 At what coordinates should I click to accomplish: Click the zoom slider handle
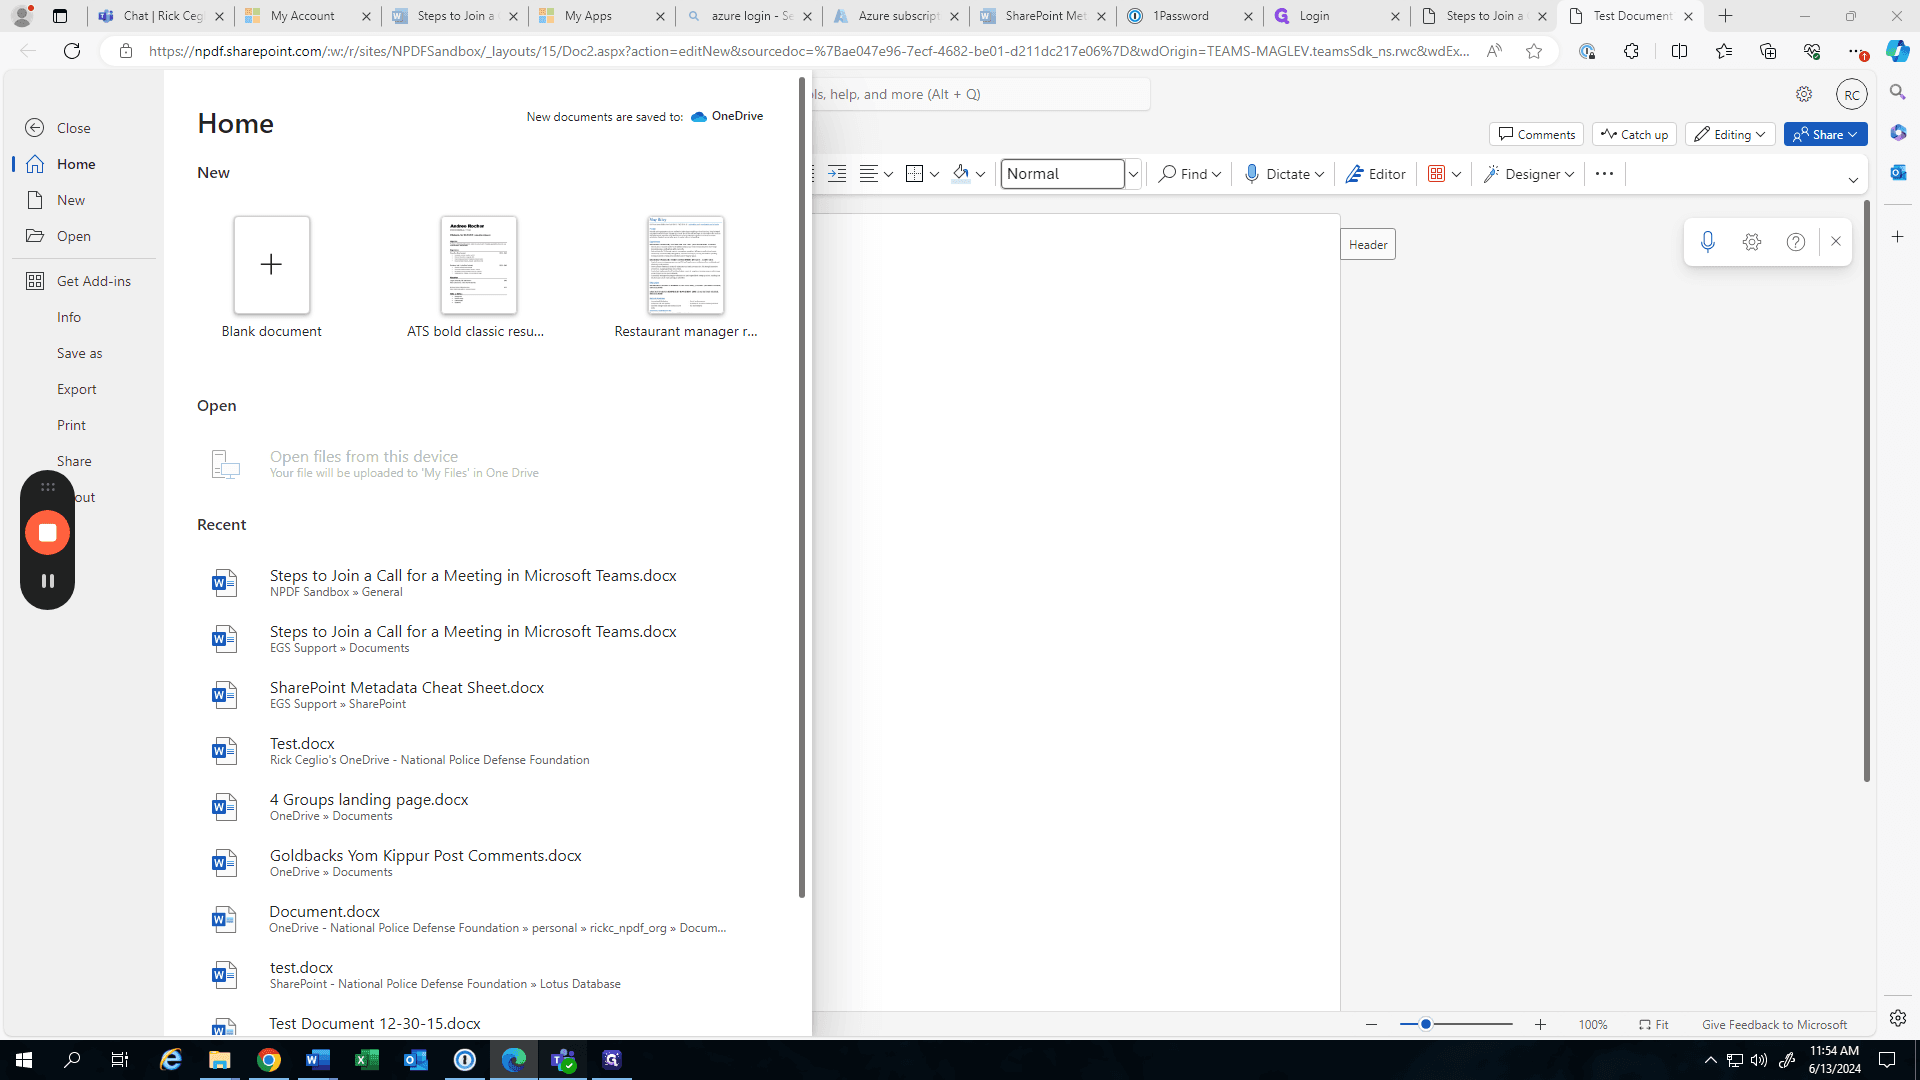(1426, 1025)
